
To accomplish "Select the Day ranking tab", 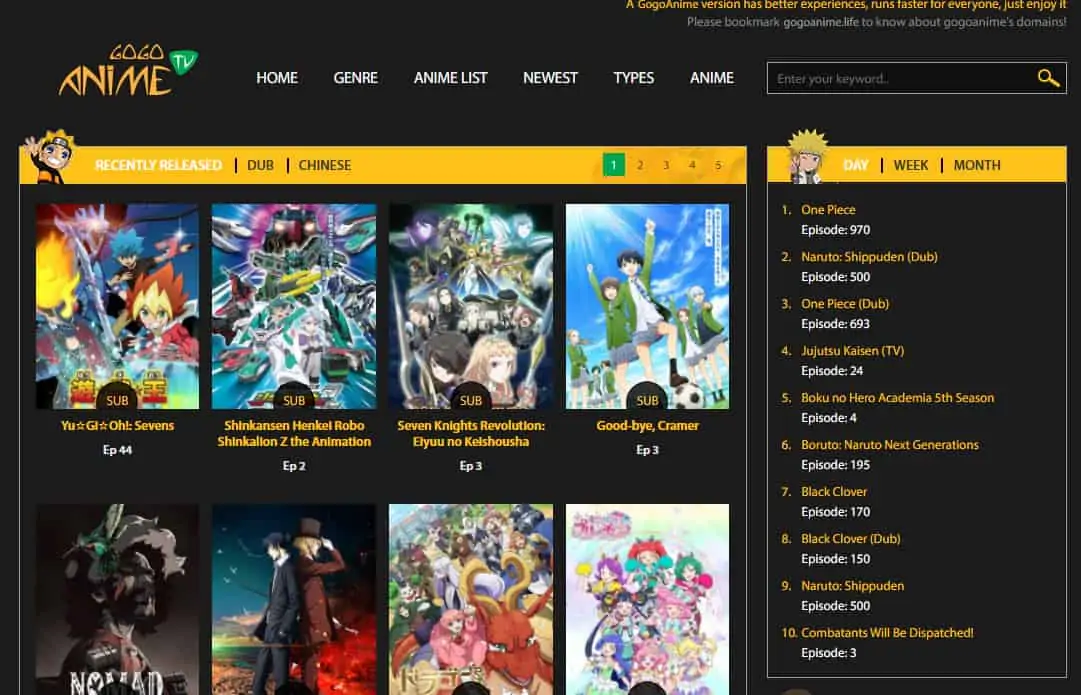I will click(856, 165).
